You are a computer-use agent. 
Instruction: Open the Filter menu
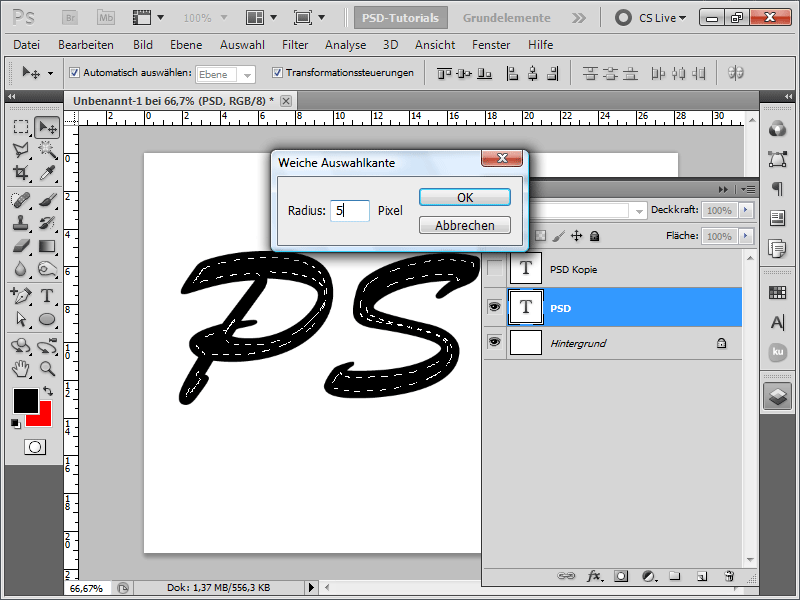[x=295, y=45]
